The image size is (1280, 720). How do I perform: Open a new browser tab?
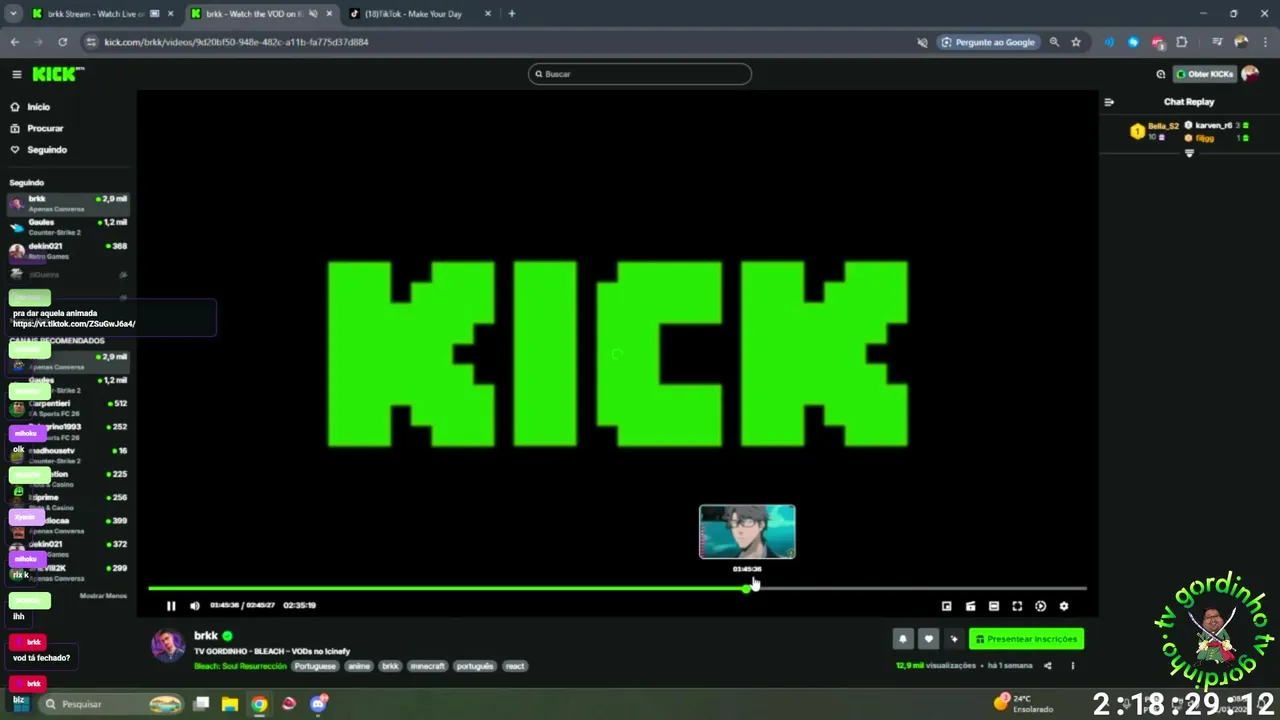[x=512, y=14]
